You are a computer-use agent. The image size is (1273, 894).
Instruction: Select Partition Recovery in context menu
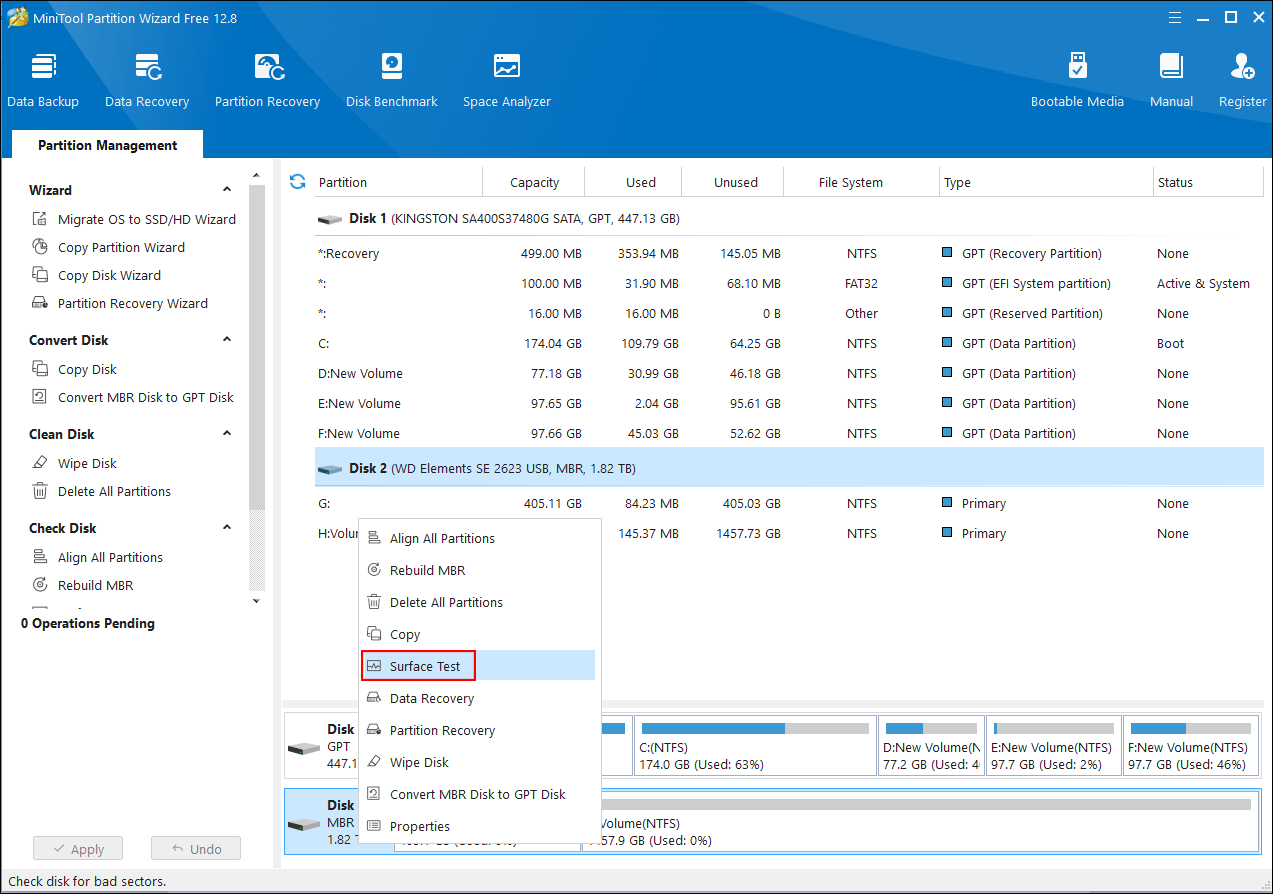pos(478,730)
